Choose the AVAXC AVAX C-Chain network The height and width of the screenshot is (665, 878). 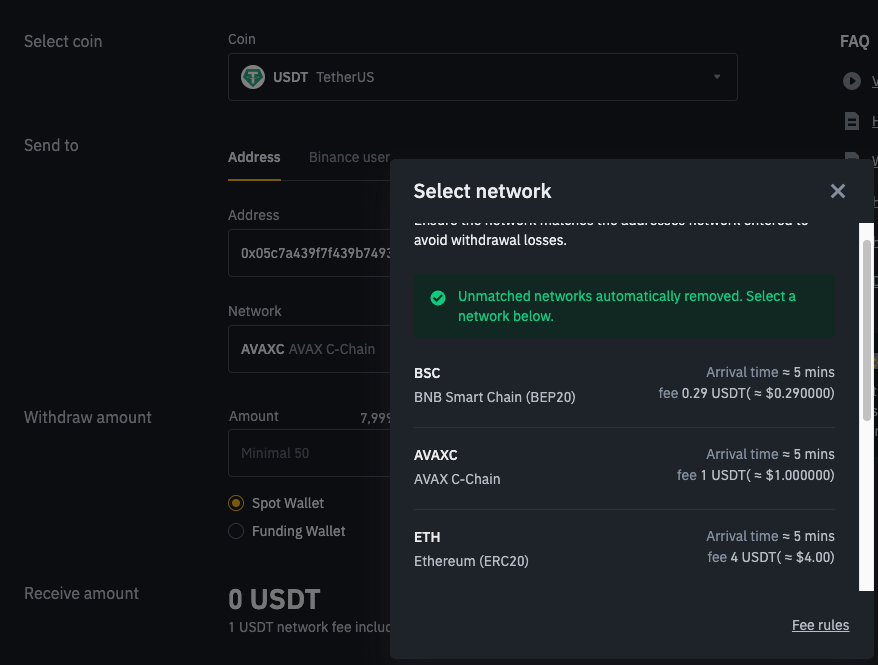624,467
